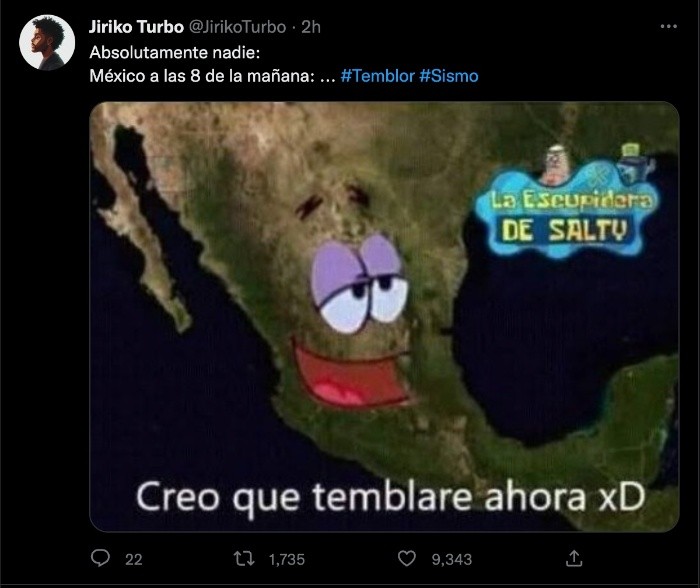Like the tweet with the heart icon
This screenshot has width=700, height=588.
[x=406, y=558]
